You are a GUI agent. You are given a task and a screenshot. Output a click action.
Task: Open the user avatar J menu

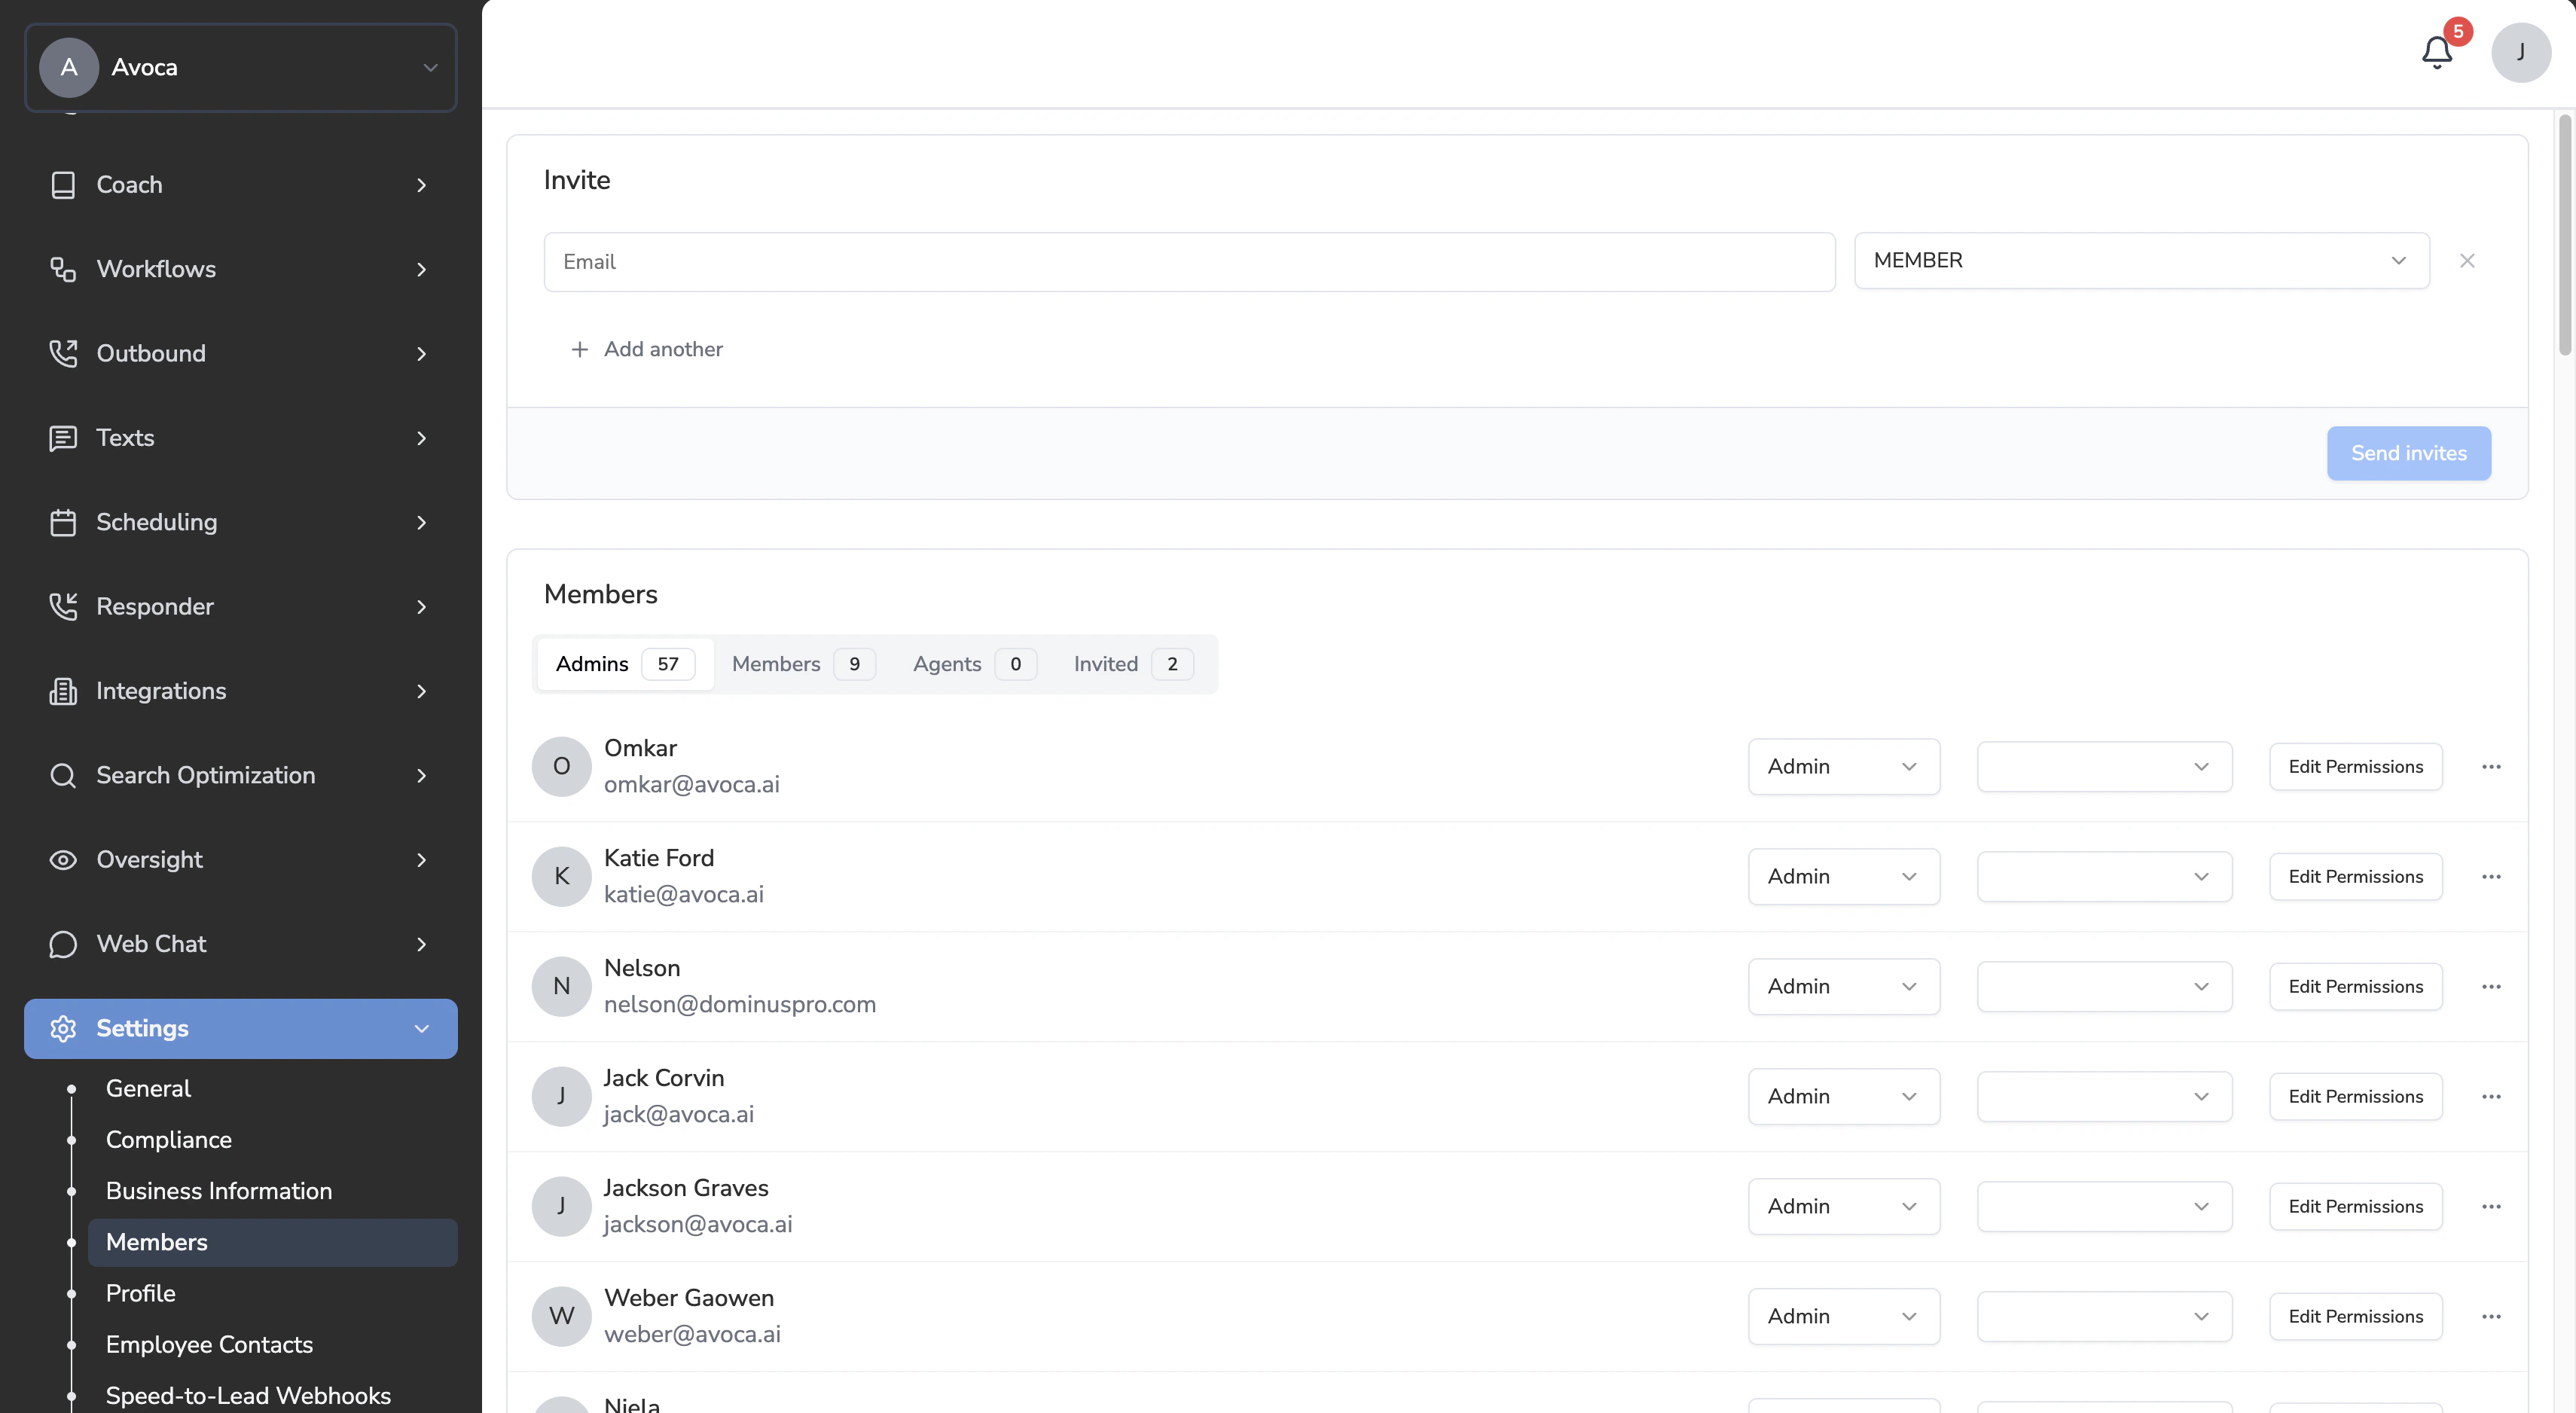(x=2520, y=53)
